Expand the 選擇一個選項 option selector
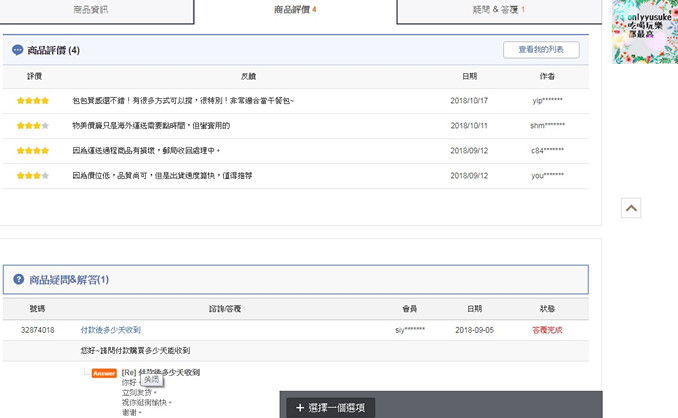Viewport: 678px width, 418px height. [x=331, y=408]
